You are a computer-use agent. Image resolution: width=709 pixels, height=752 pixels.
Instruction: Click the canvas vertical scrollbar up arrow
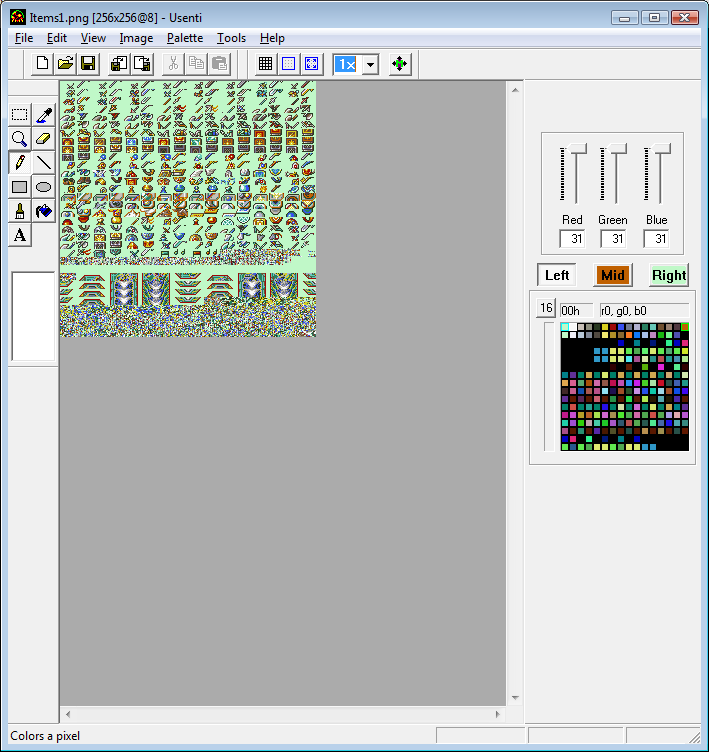click(515, 90)
